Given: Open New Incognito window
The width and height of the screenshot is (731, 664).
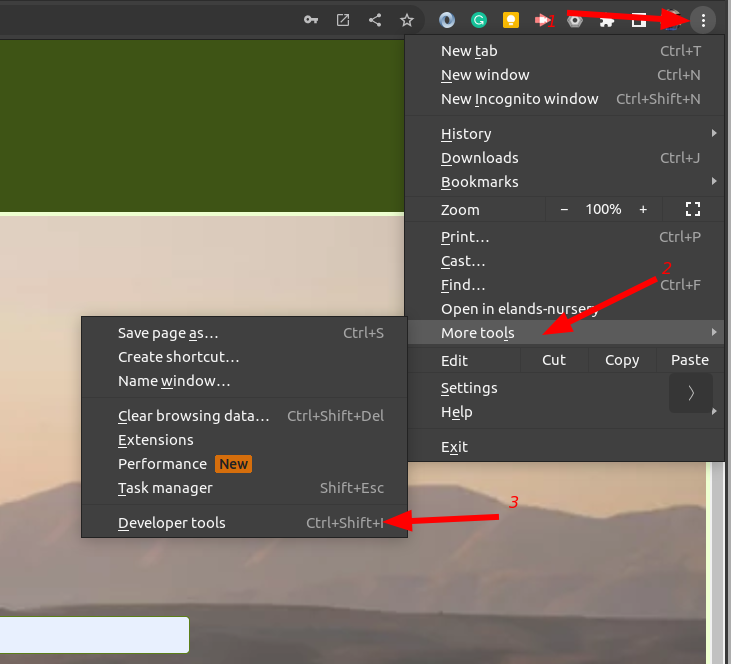Looking at the screenshot, I should [519, 99].
